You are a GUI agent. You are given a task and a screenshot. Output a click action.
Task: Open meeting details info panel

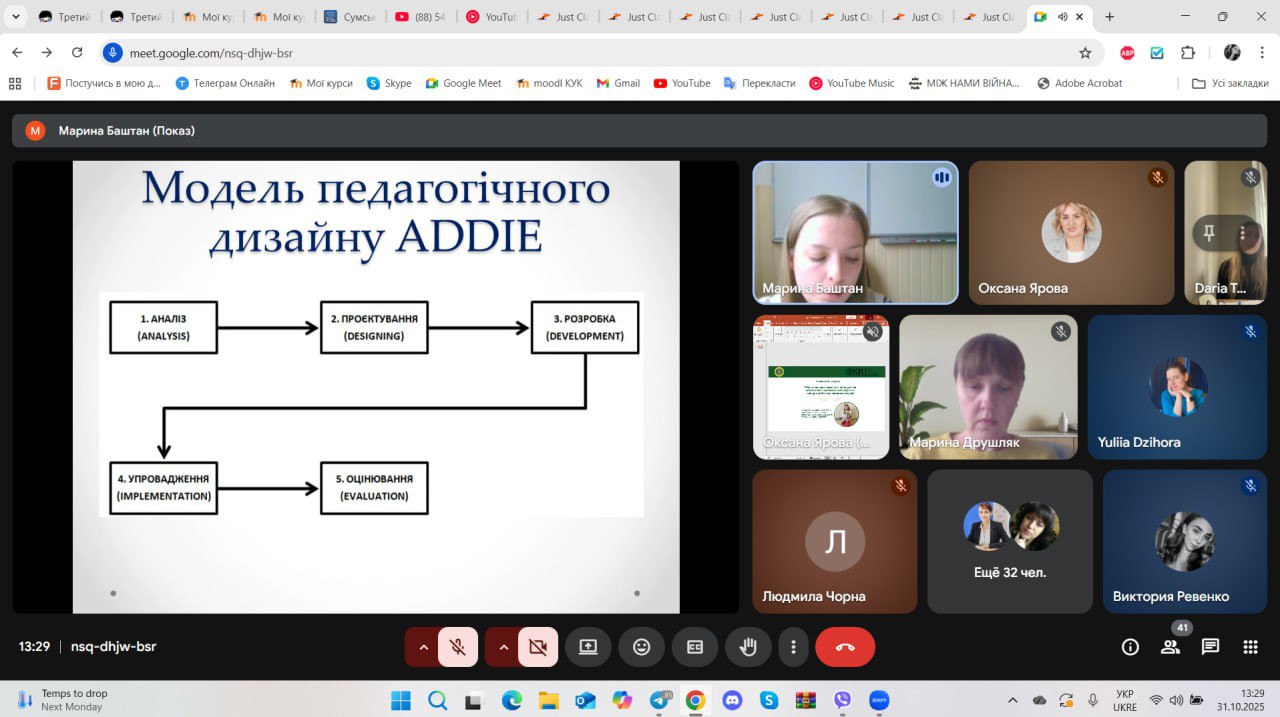coord(1130,647)
